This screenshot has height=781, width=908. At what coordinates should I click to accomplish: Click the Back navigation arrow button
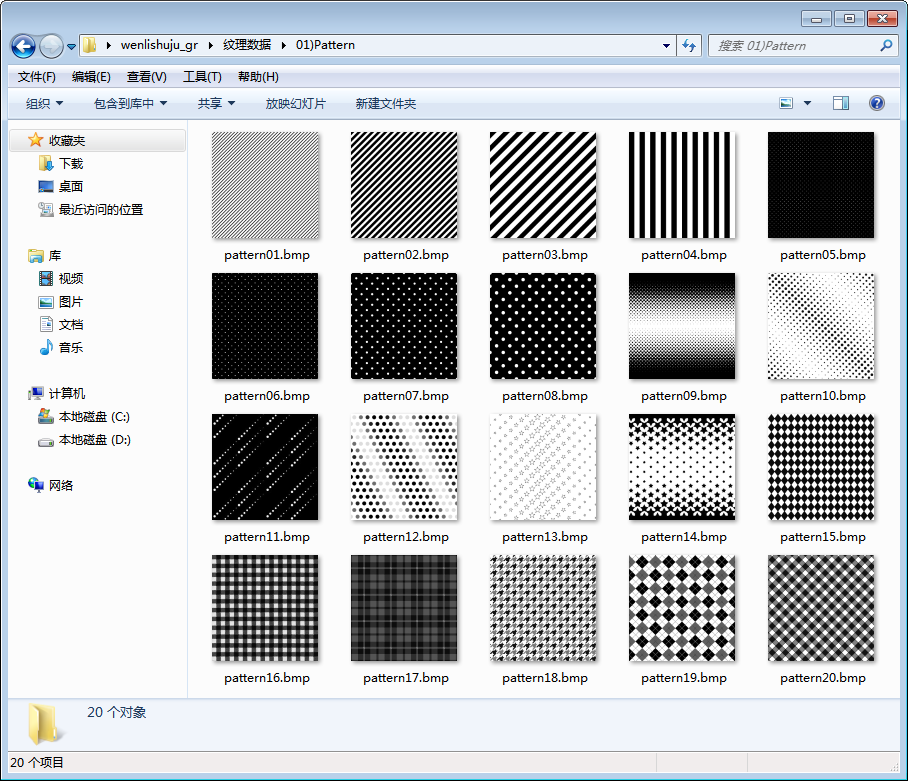(x=23, y=46)
